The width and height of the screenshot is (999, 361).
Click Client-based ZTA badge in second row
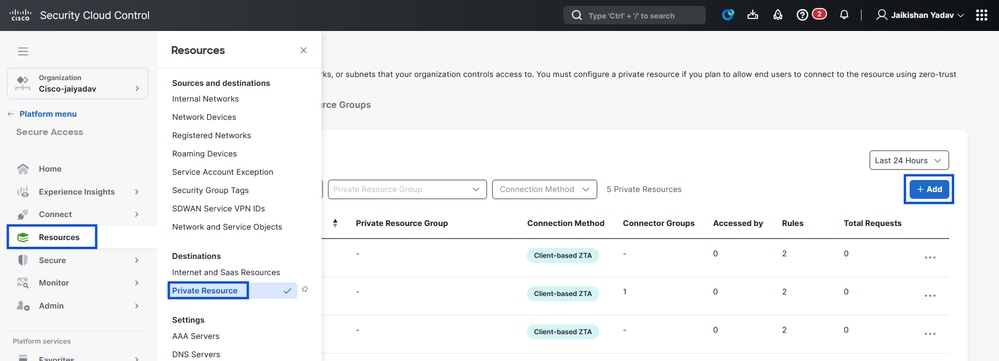[x=563, y=294]
